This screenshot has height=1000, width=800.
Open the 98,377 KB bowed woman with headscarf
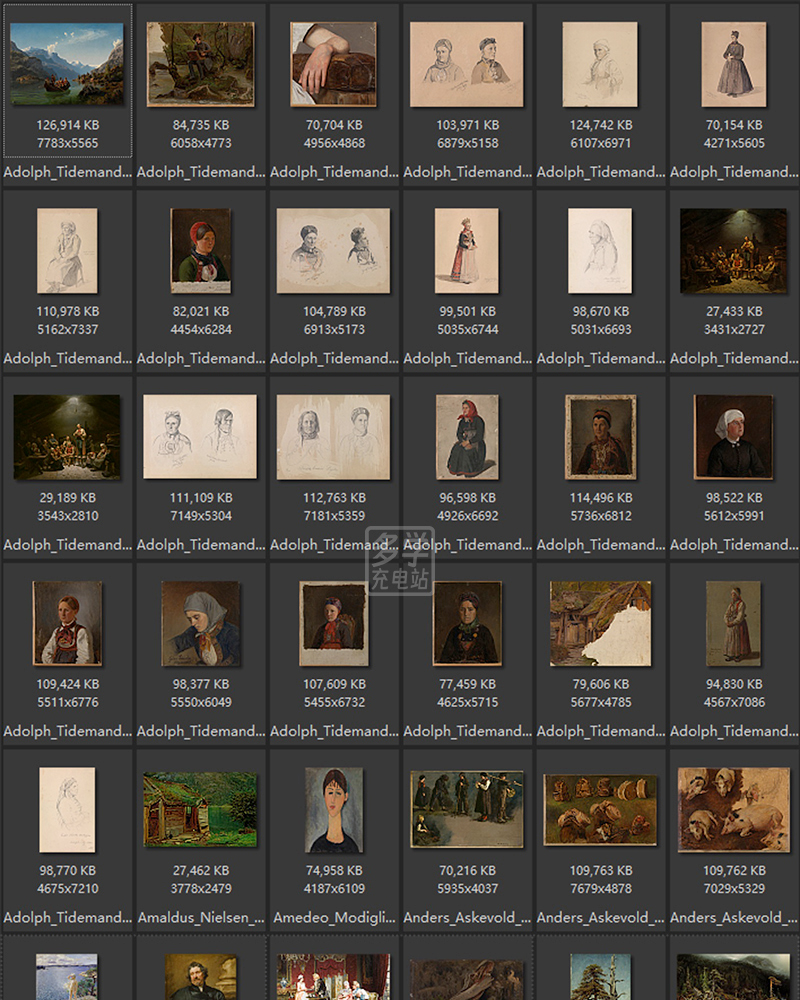(200, 623)
